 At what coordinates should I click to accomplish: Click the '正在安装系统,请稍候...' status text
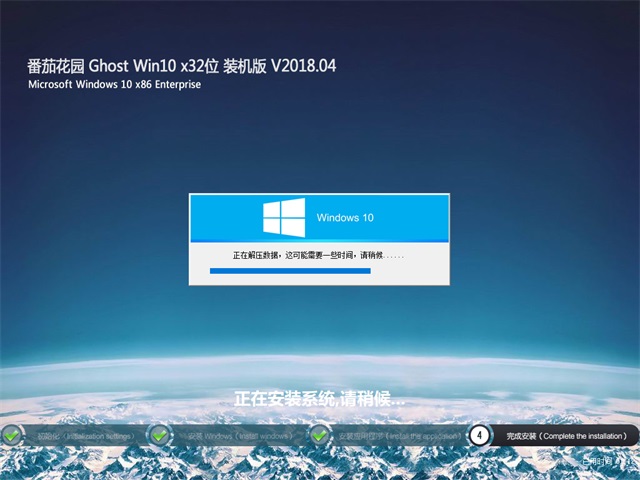320,398
